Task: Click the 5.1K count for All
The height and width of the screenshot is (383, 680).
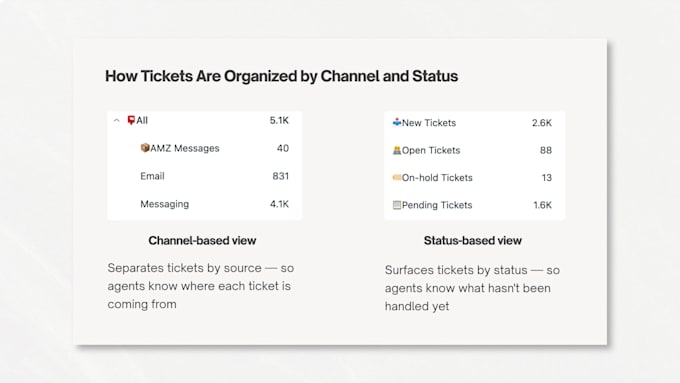Action: coord(279,121)
